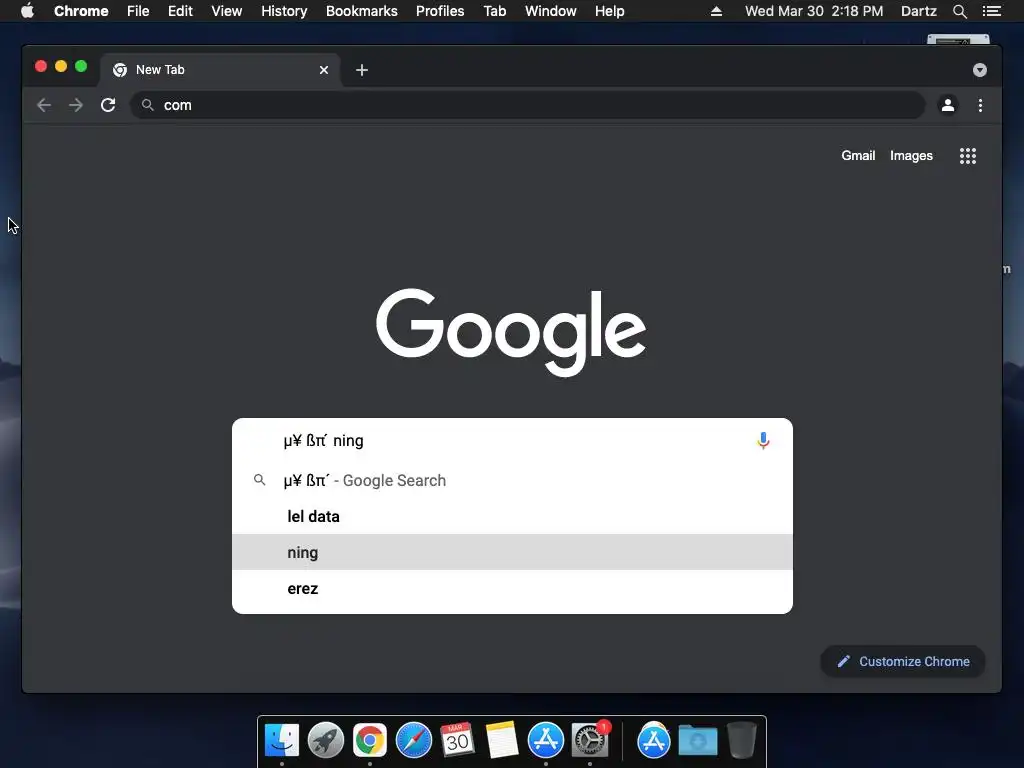Click the pencil icon in Customize Chrome
This screenshot has height=768, width=1024.
point(844,662)
